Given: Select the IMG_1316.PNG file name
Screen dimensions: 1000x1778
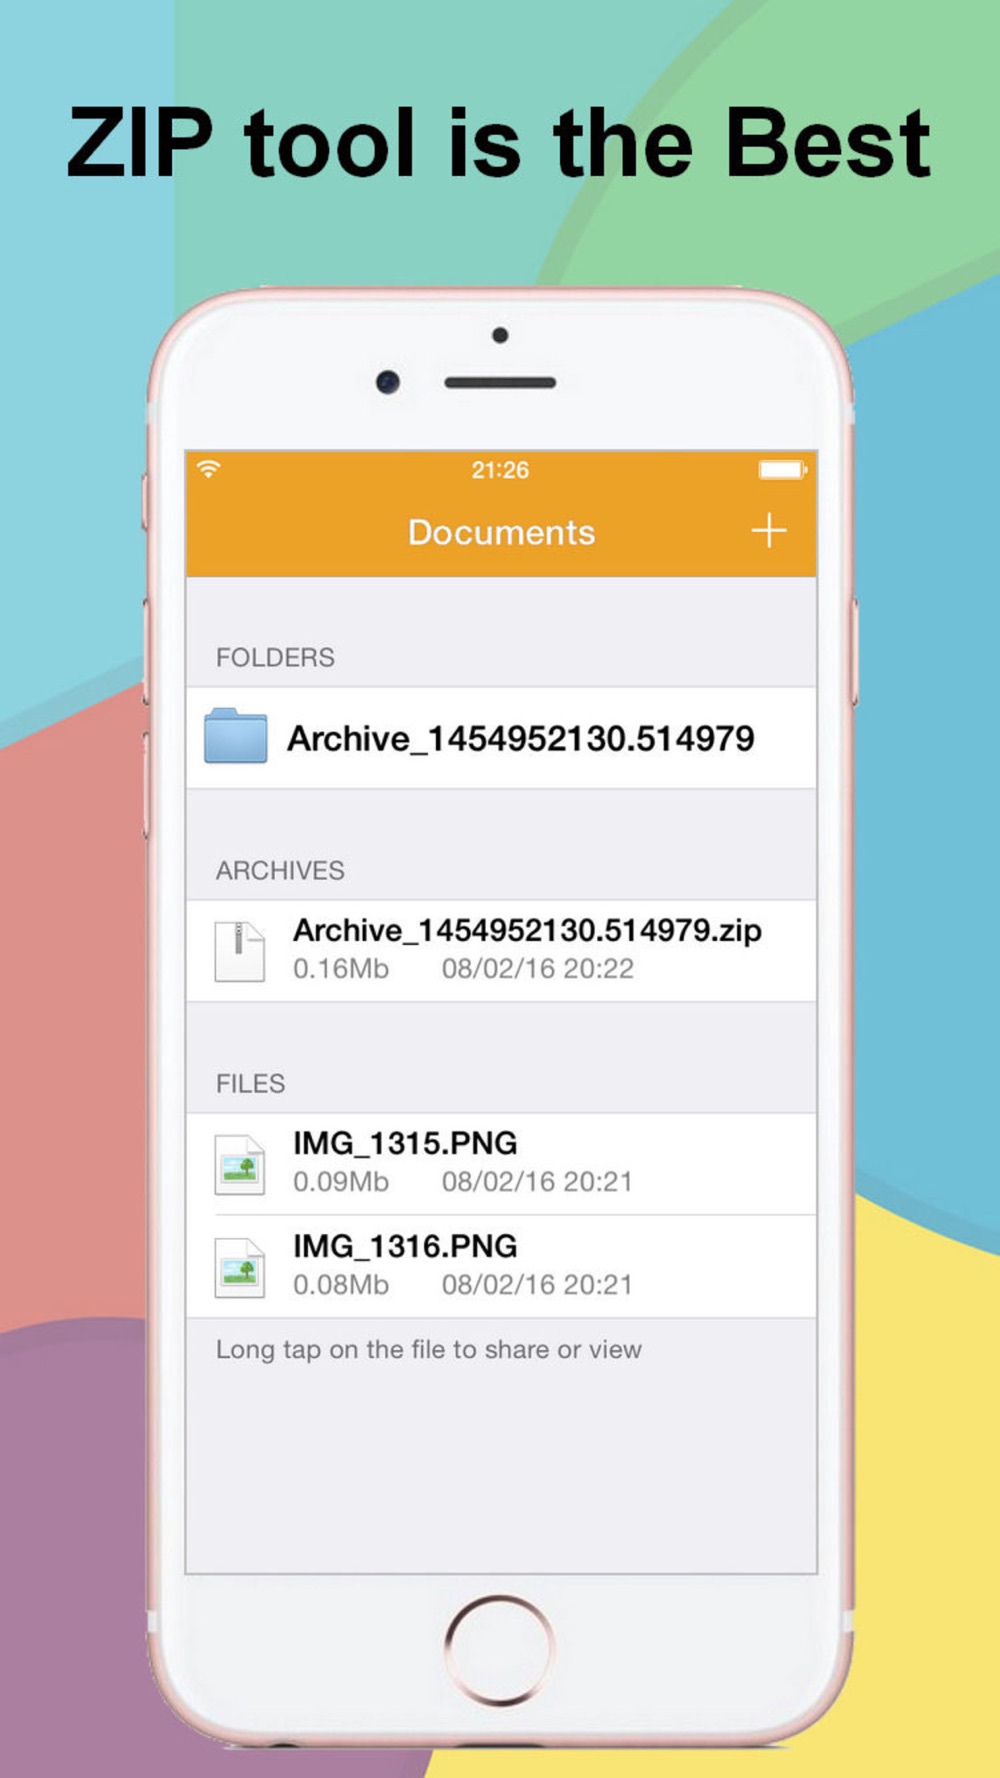Looking at the screenshot, I should pos(405,1246).
